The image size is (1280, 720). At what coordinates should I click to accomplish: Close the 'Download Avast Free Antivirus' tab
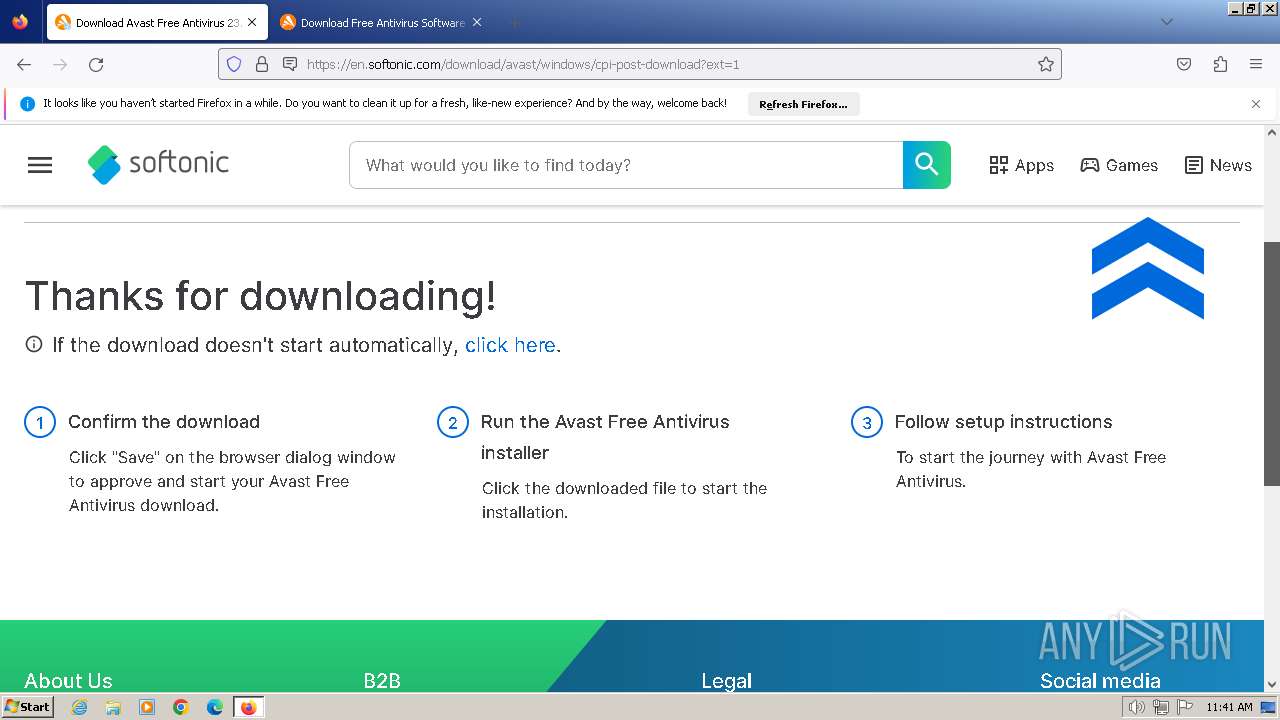pyautogui.click(x=252, y=22)
